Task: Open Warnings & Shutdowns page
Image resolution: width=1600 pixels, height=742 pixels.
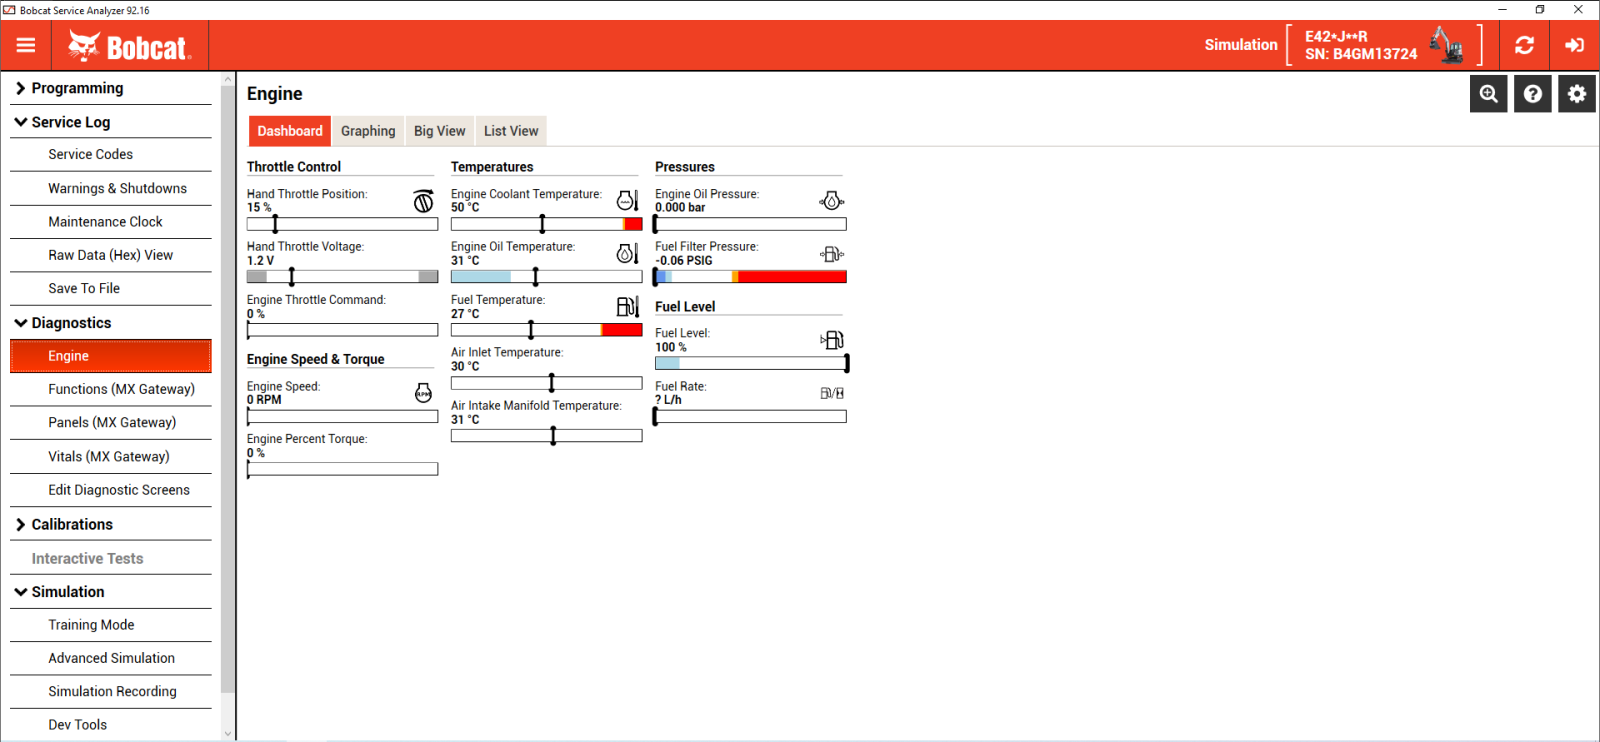Action: (117, 188)
